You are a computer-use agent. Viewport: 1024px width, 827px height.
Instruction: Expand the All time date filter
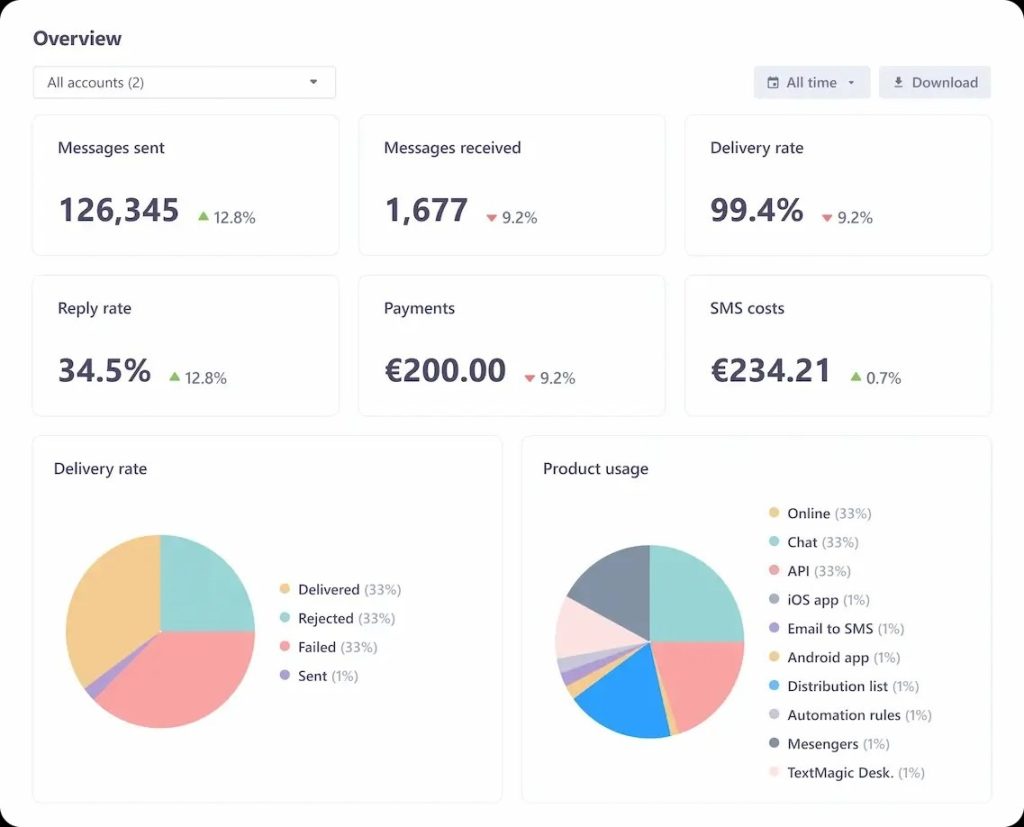(811, 83)
